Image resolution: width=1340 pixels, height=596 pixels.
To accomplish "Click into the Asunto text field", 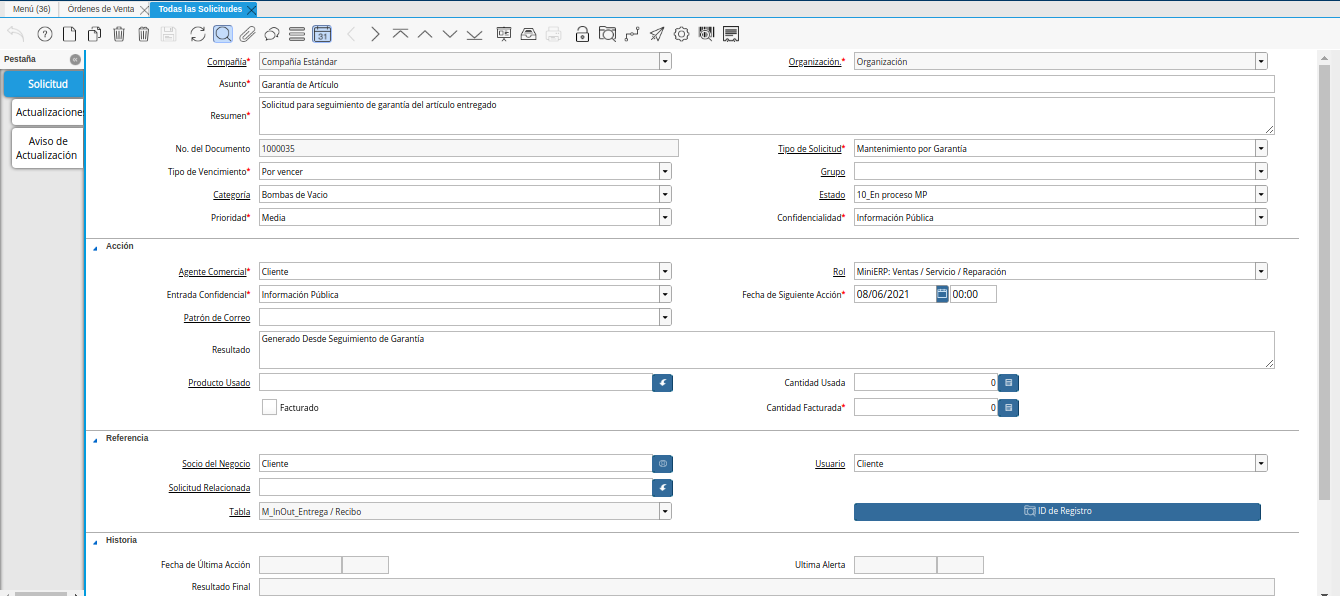I will pyautogui.click(x=766, y=85).
